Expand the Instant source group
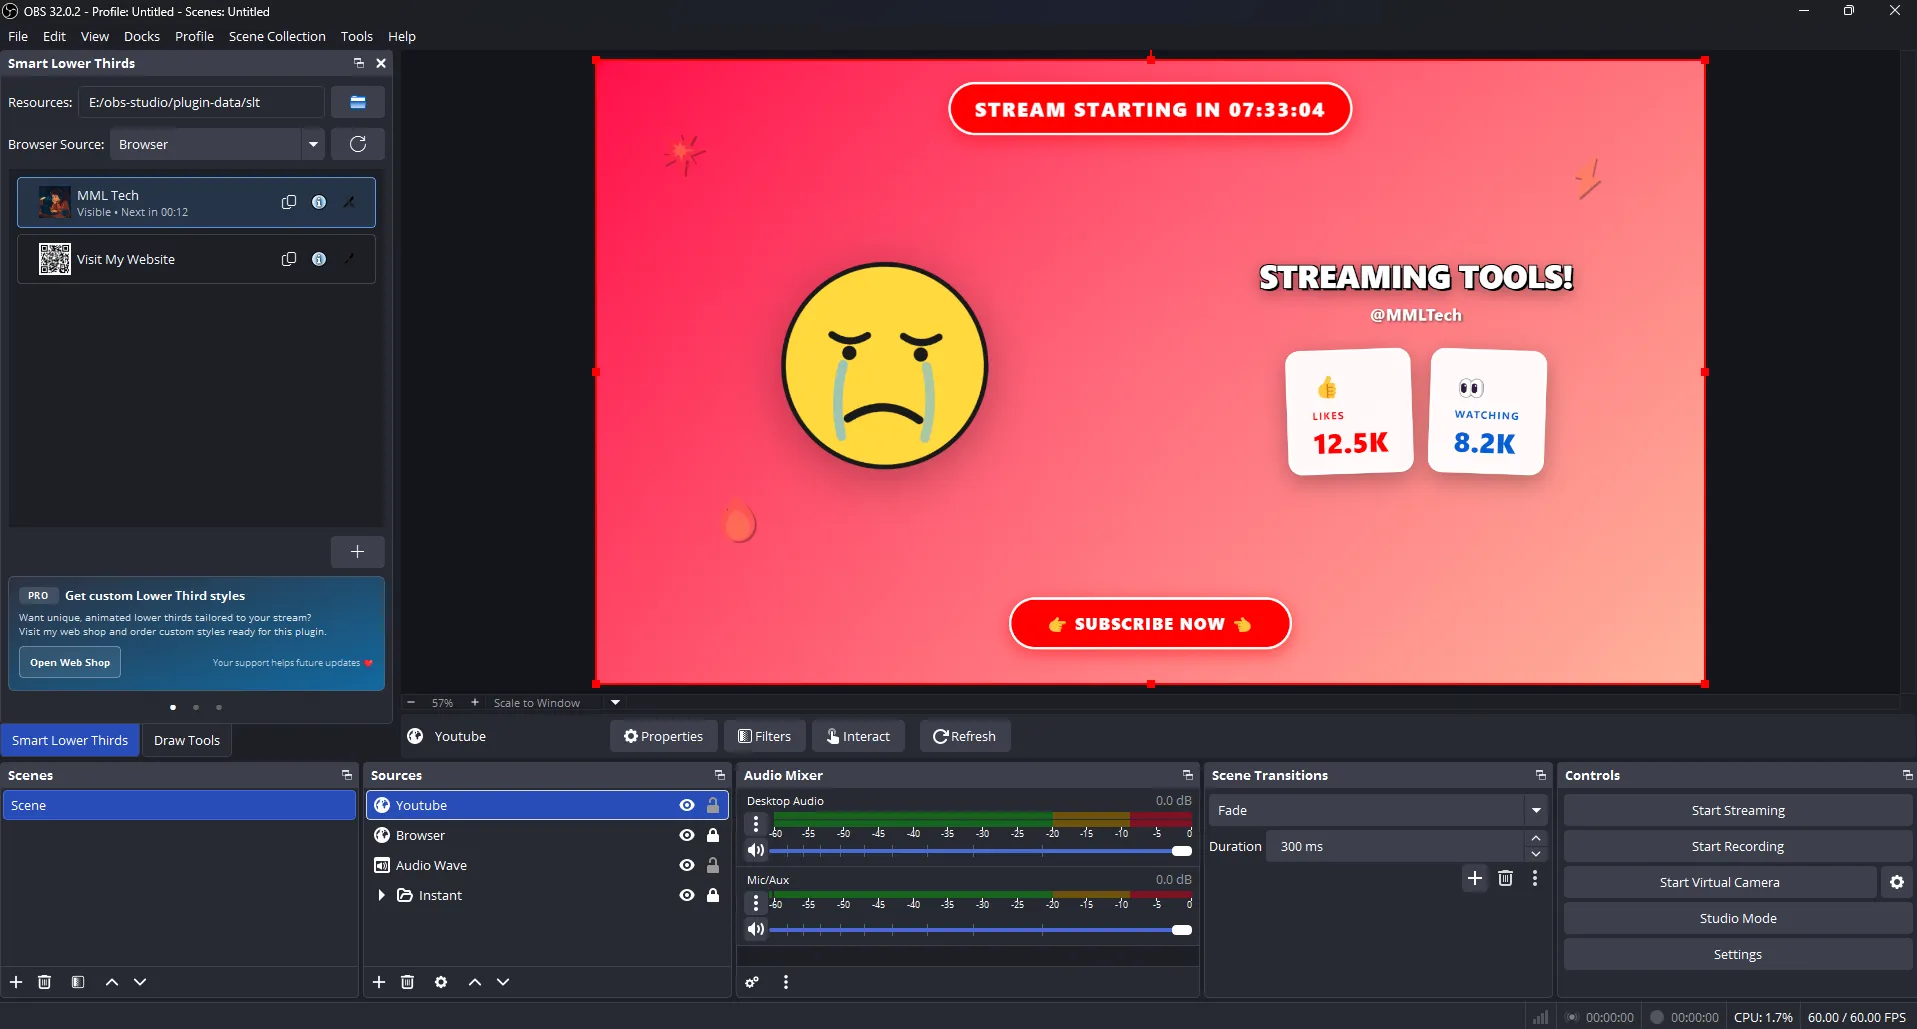This screenshot has height=1029, width=1917. tap(381, 895)
